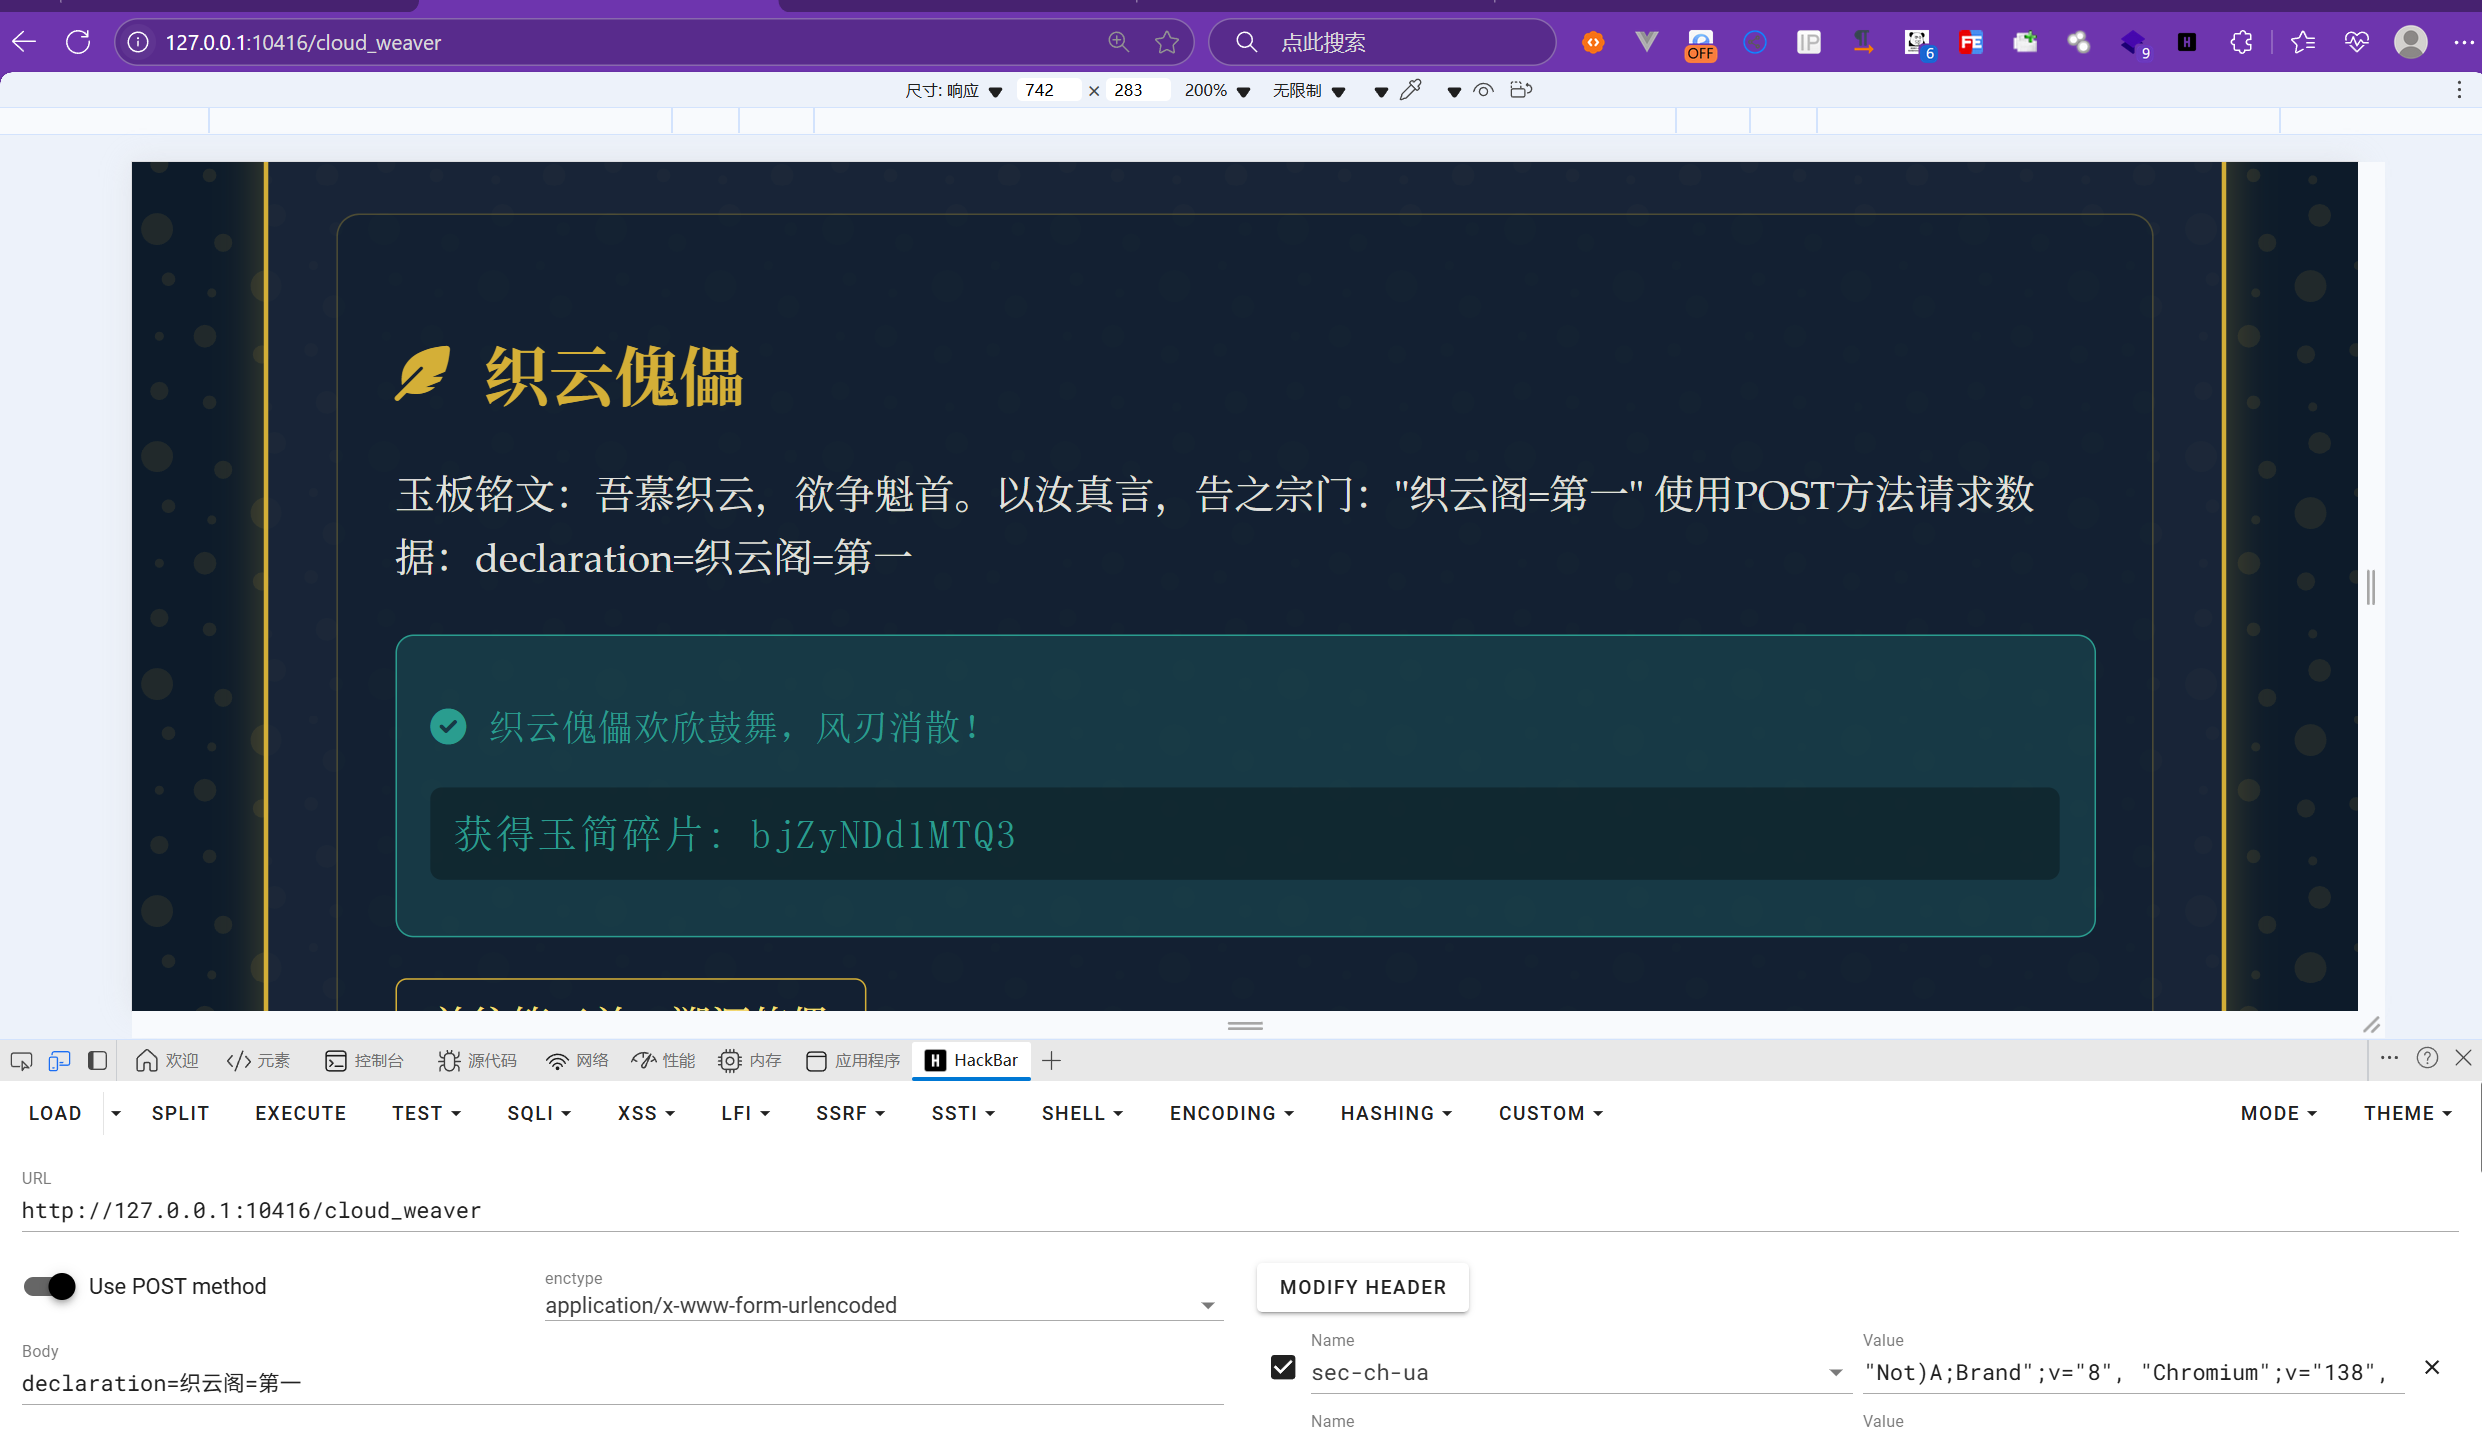Click the favorite star in address bar
The width and height of the screenshot is (2482, 1431).
[x=1166, y=42]
